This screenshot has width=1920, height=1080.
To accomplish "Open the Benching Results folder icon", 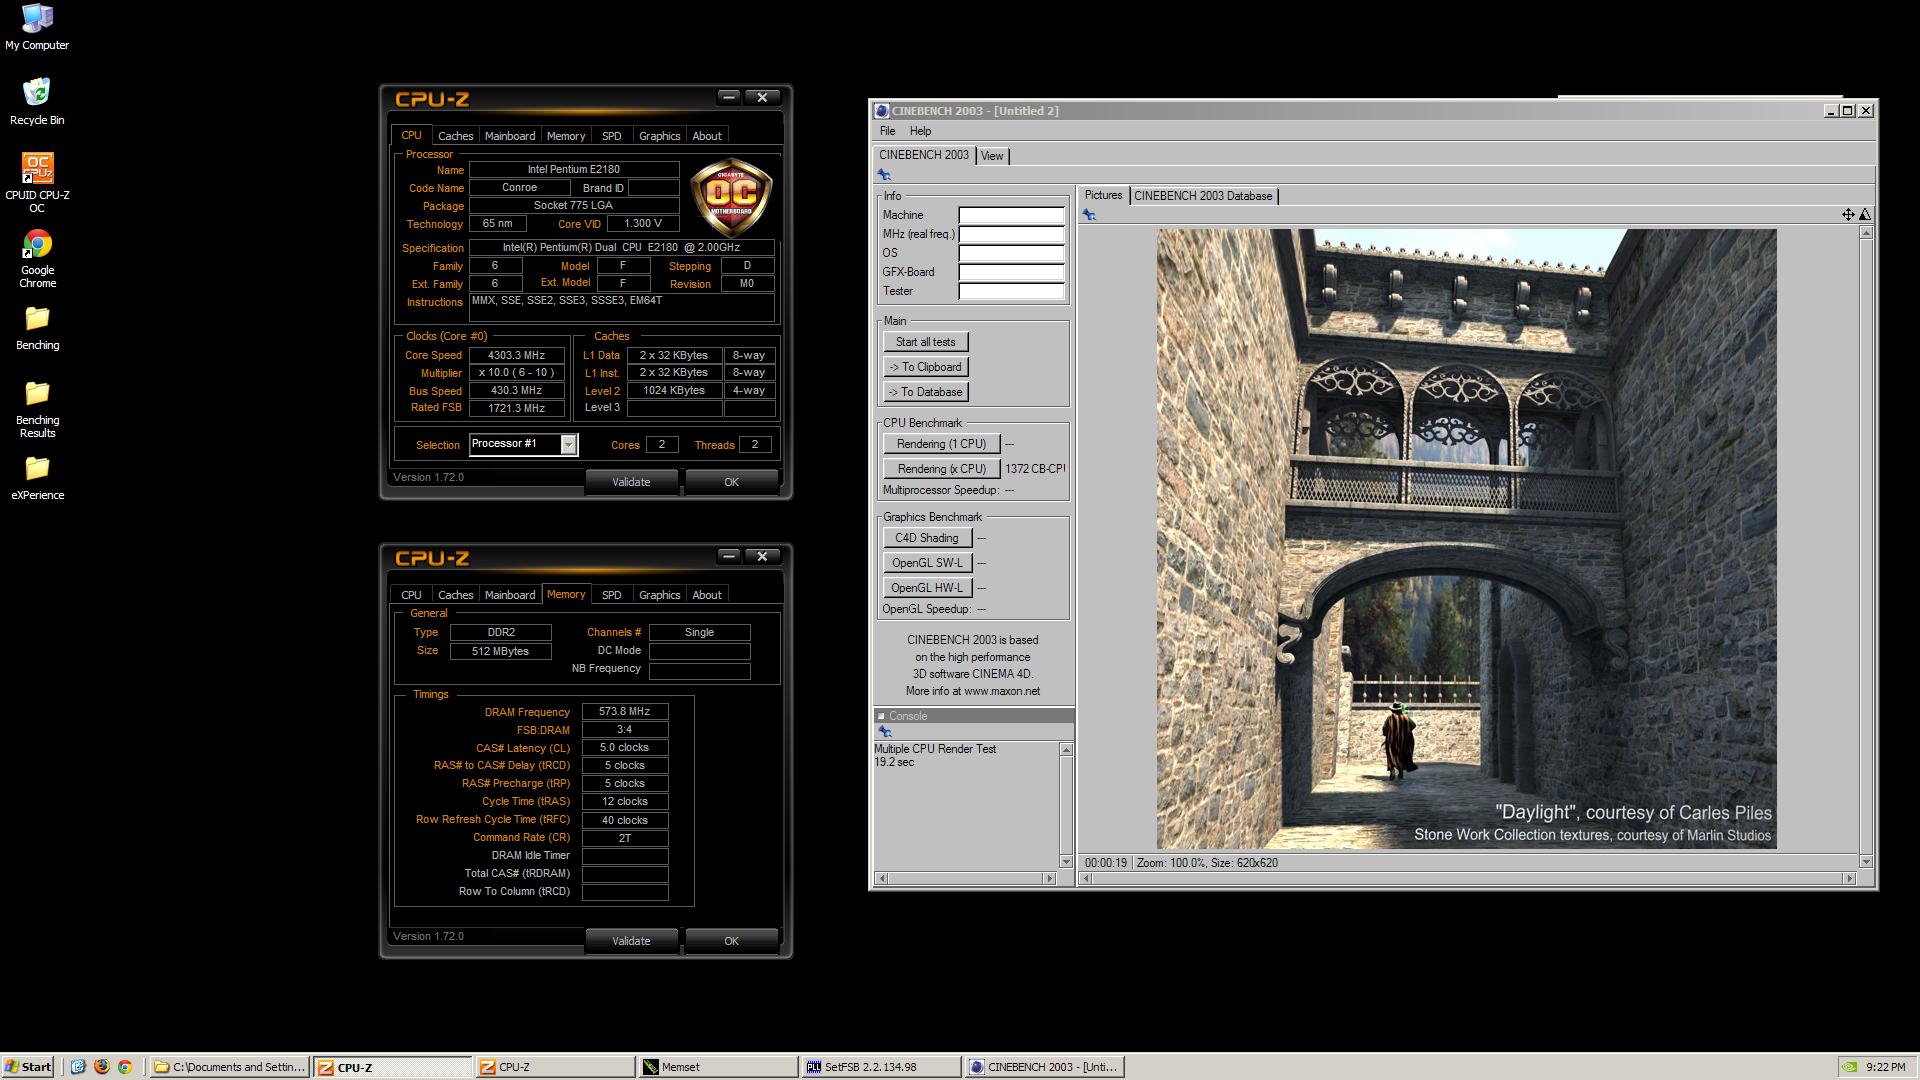I will [x=37, y=409].
